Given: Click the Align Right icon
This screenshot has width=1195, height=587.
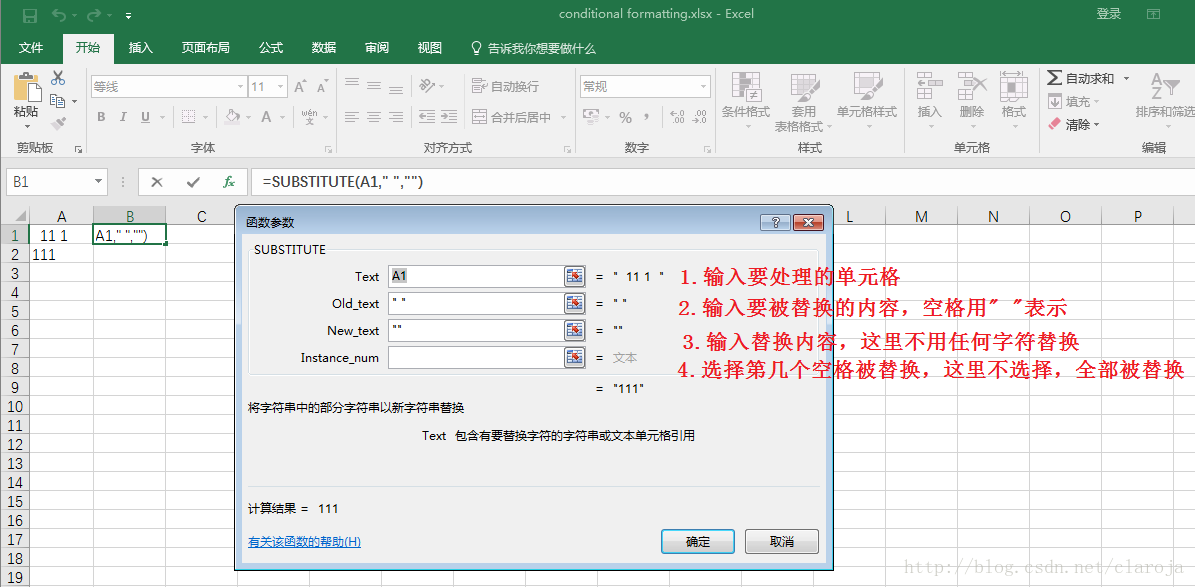Looking at the screenshot, I should [396, 117].
